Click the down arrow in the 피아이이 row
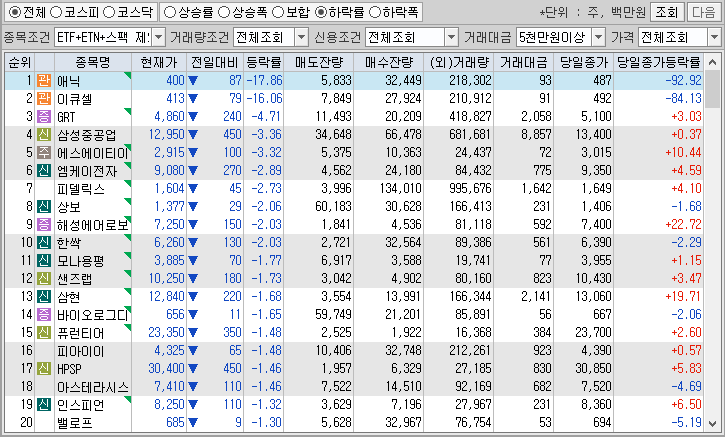The width and height of the screenshot is (725, 437). [193, 351]
